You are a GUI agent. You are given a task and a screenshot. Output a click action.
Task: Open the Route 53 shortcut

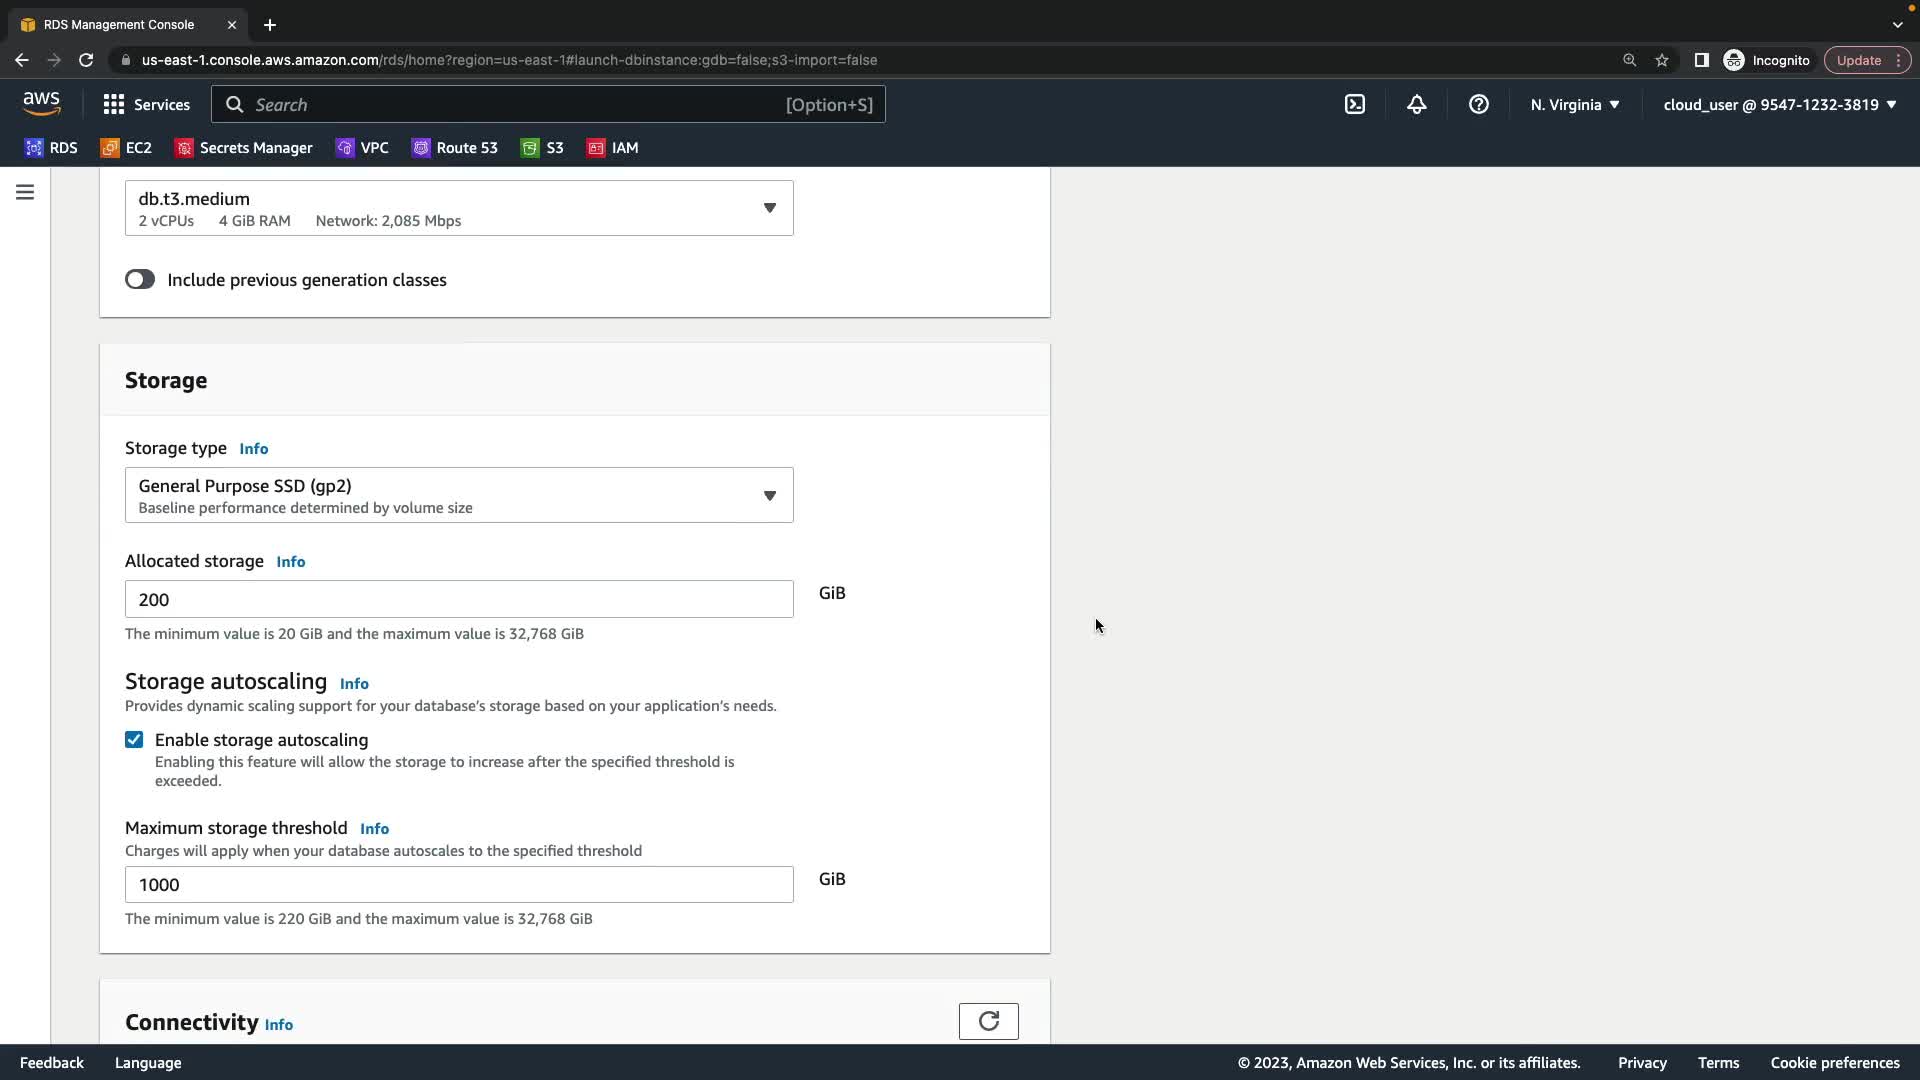coord(455,148)
